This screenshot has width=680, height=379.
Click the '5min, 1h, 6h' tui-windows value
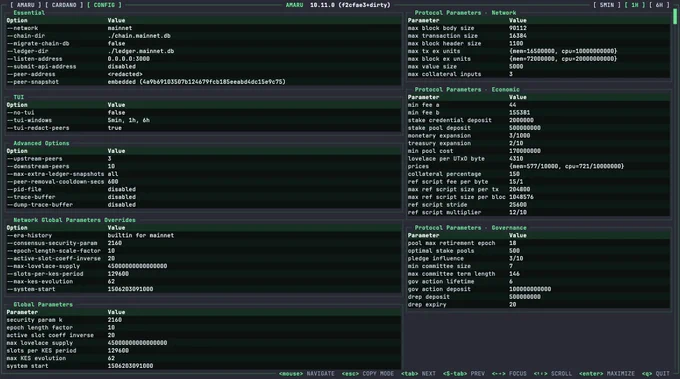pos(129,120)
